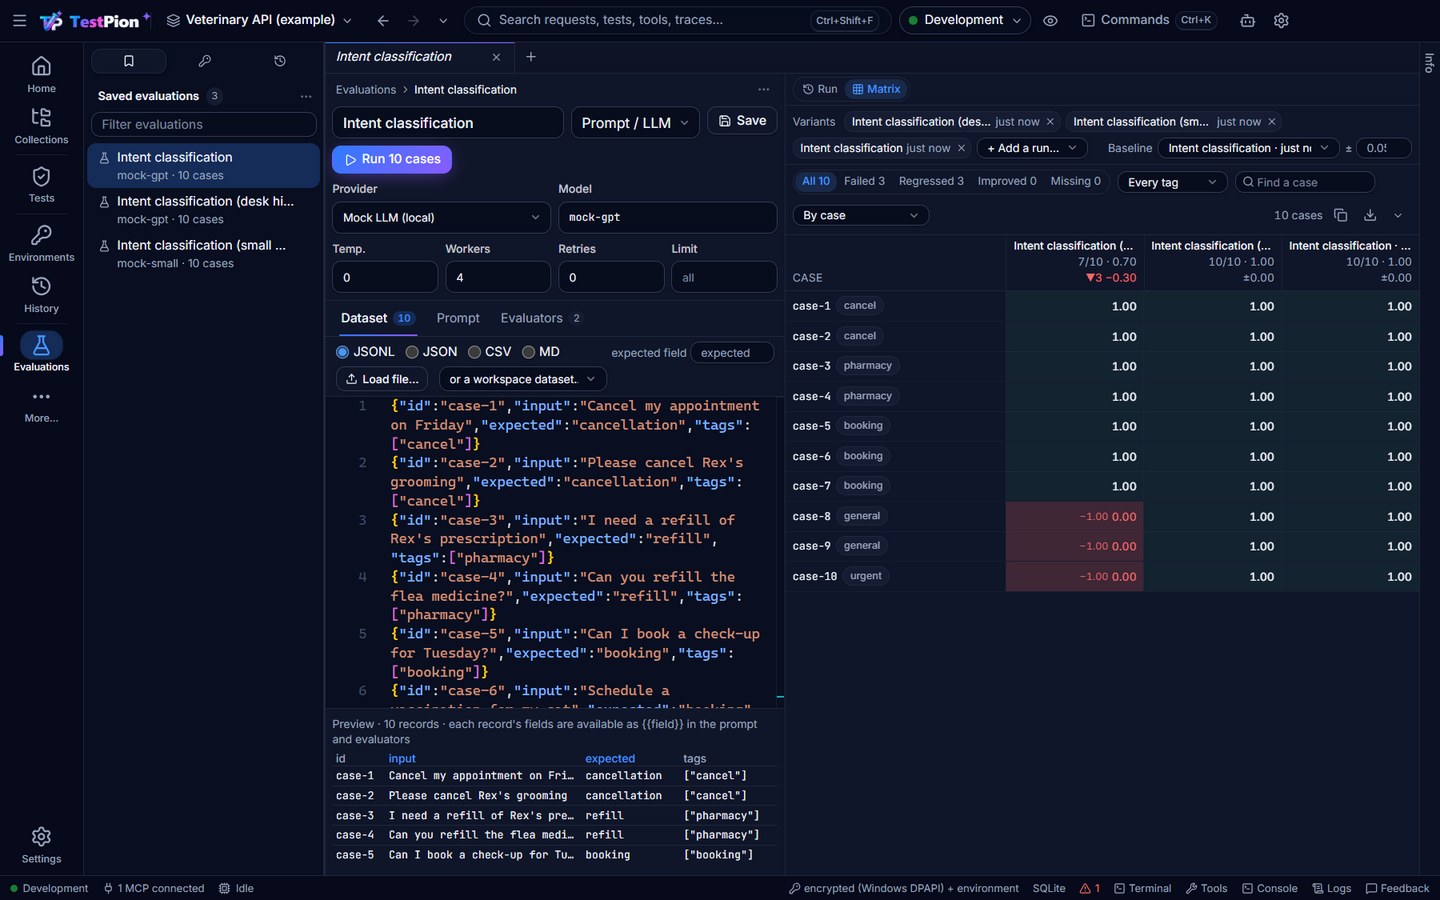1440x900 pixels.
Task: Show the bookmark saved-evaluations panel tab
Action: tap(128, 61)
